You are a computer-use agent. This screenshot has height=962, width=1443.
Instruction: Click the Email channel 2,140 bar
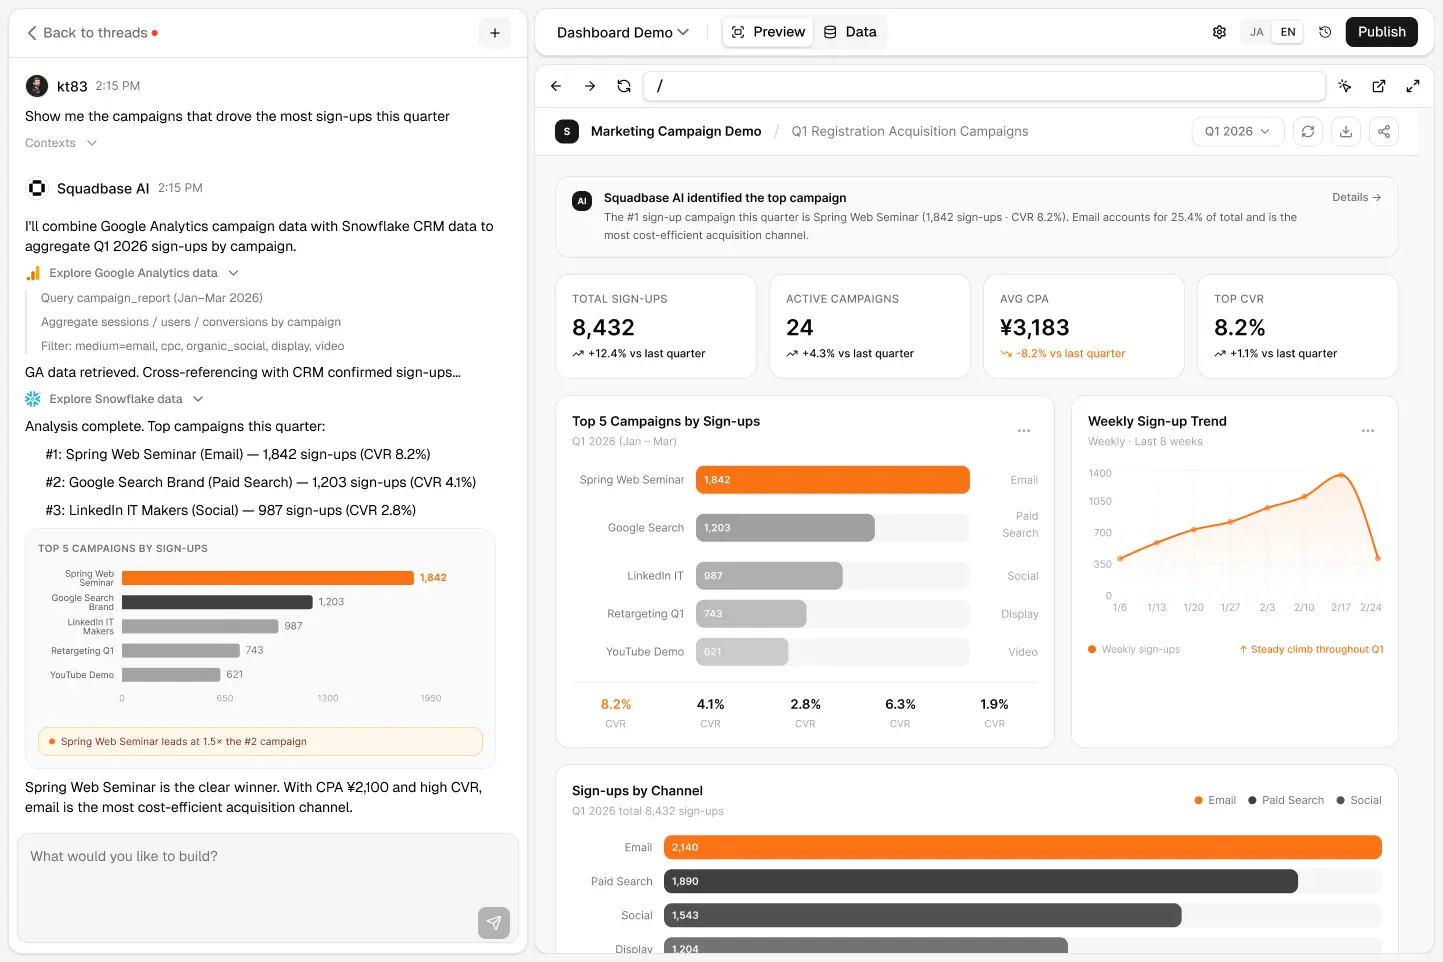coord(1023,847)
